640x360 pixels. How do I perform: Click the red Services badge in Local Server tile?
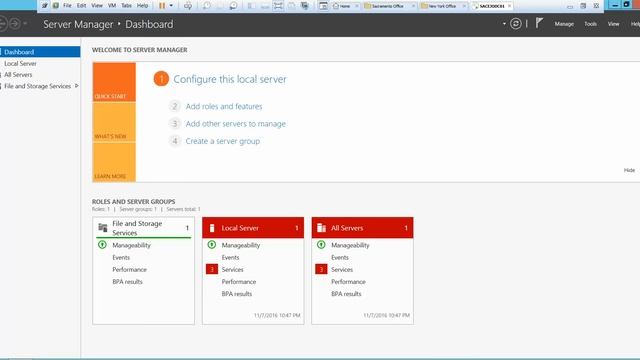coord(212,269)
